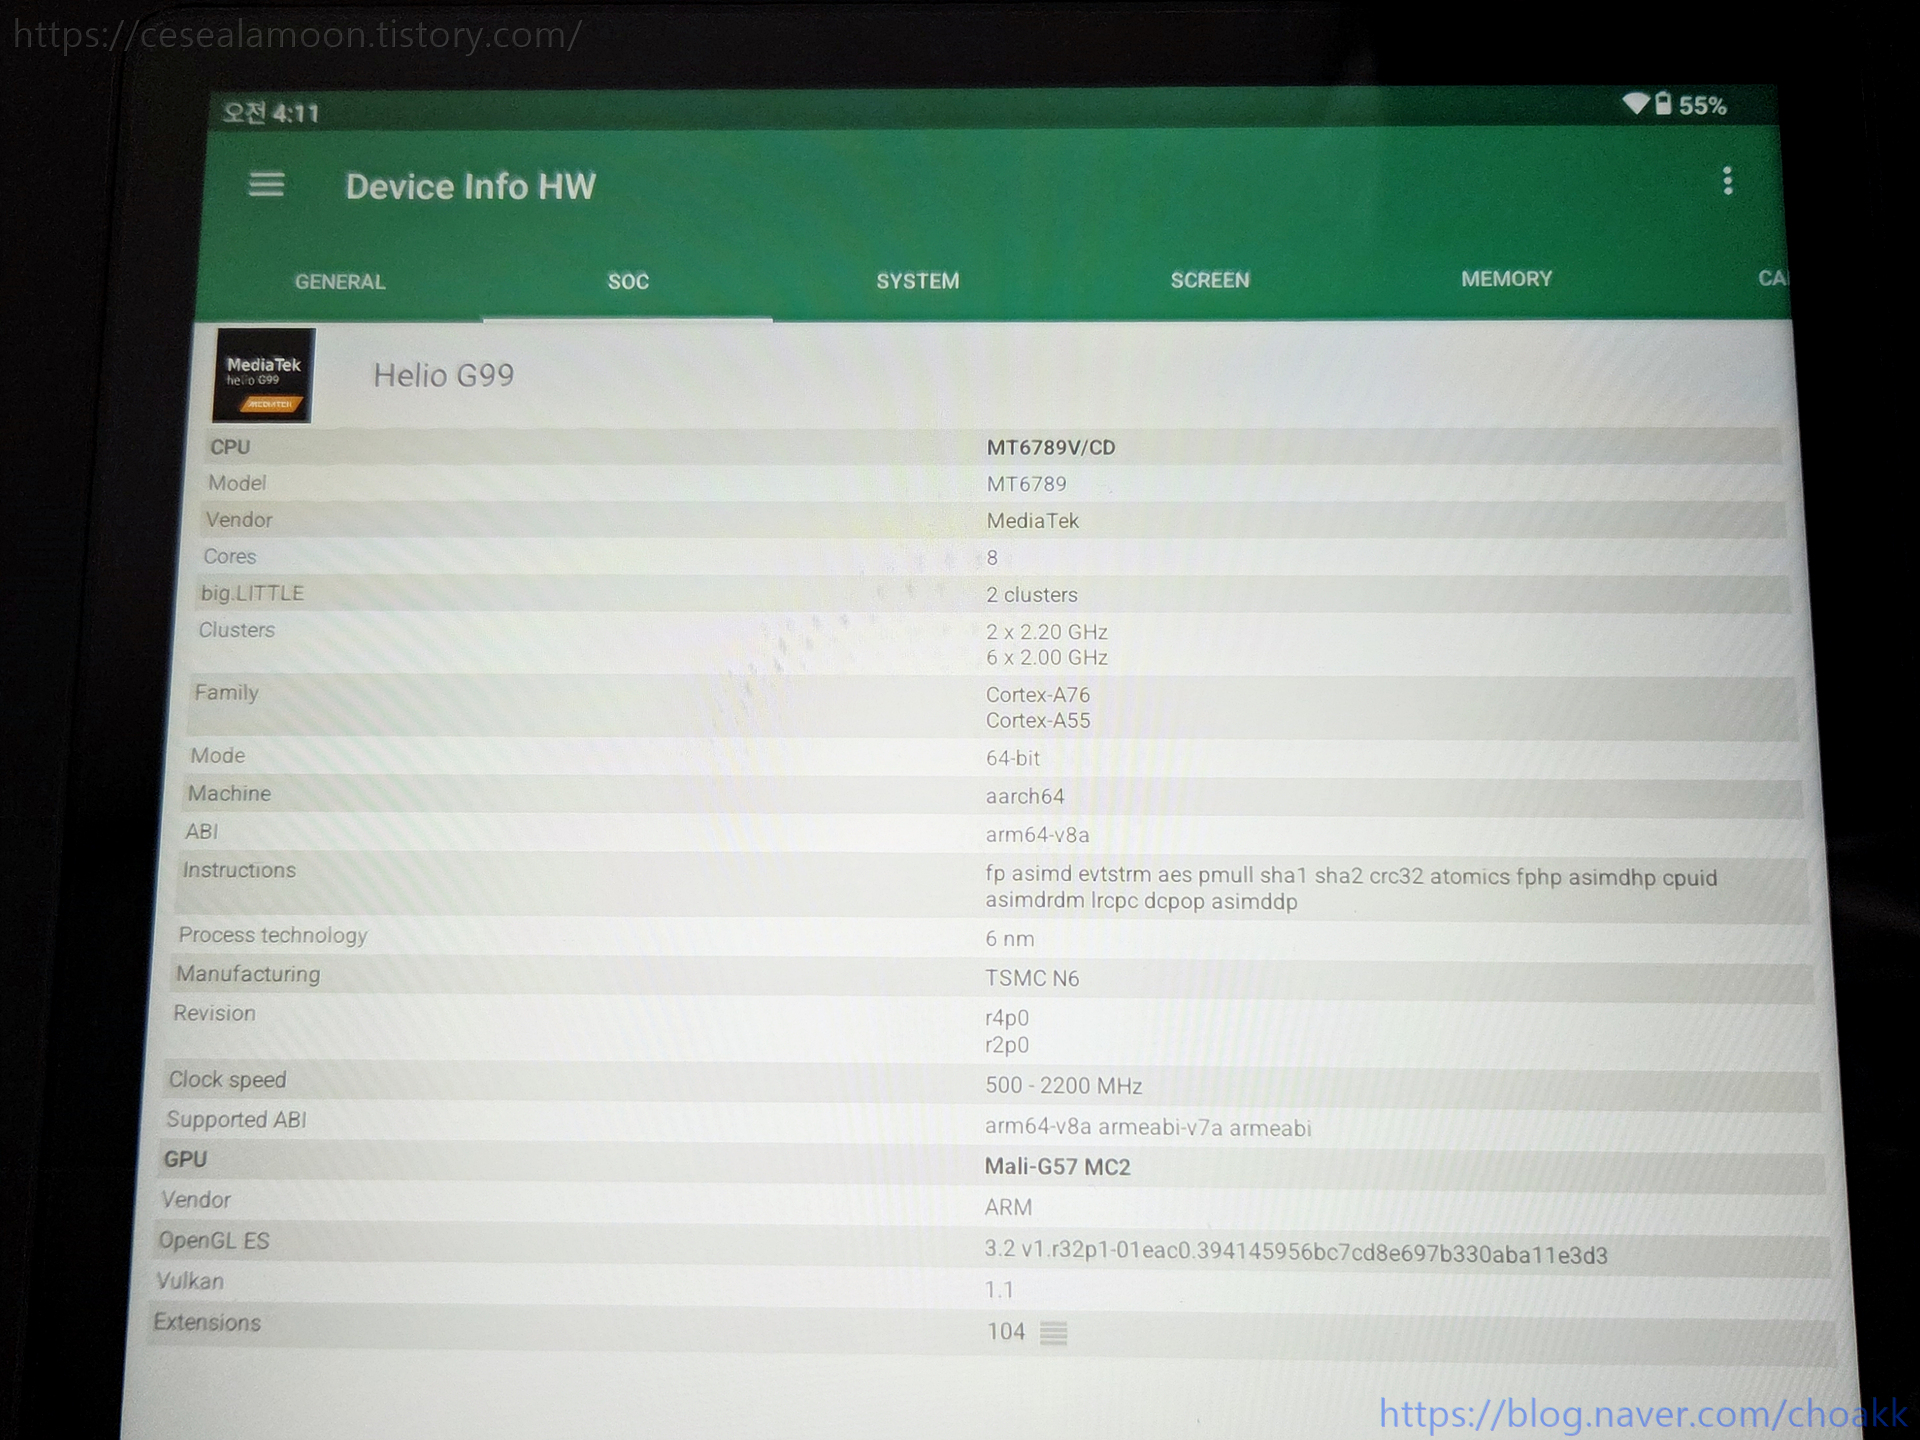Tap the Device Info HW title
This screenshot has height=1440, width=1920.
click(470, 187)
